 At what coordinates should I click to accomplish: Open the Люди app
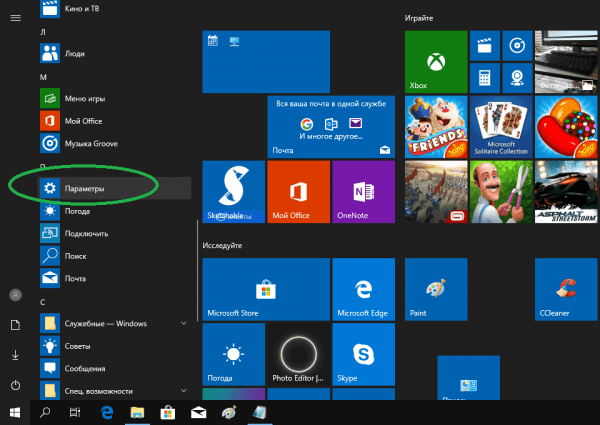tap(115, 54)
